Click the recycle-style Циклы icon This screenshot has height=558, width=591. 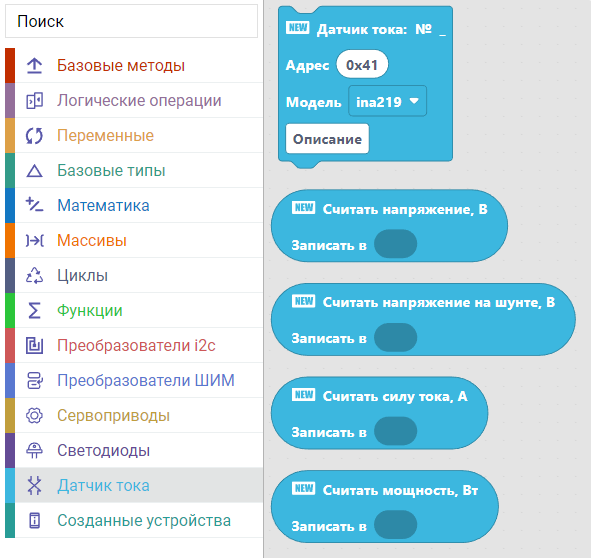click(34, 276)
